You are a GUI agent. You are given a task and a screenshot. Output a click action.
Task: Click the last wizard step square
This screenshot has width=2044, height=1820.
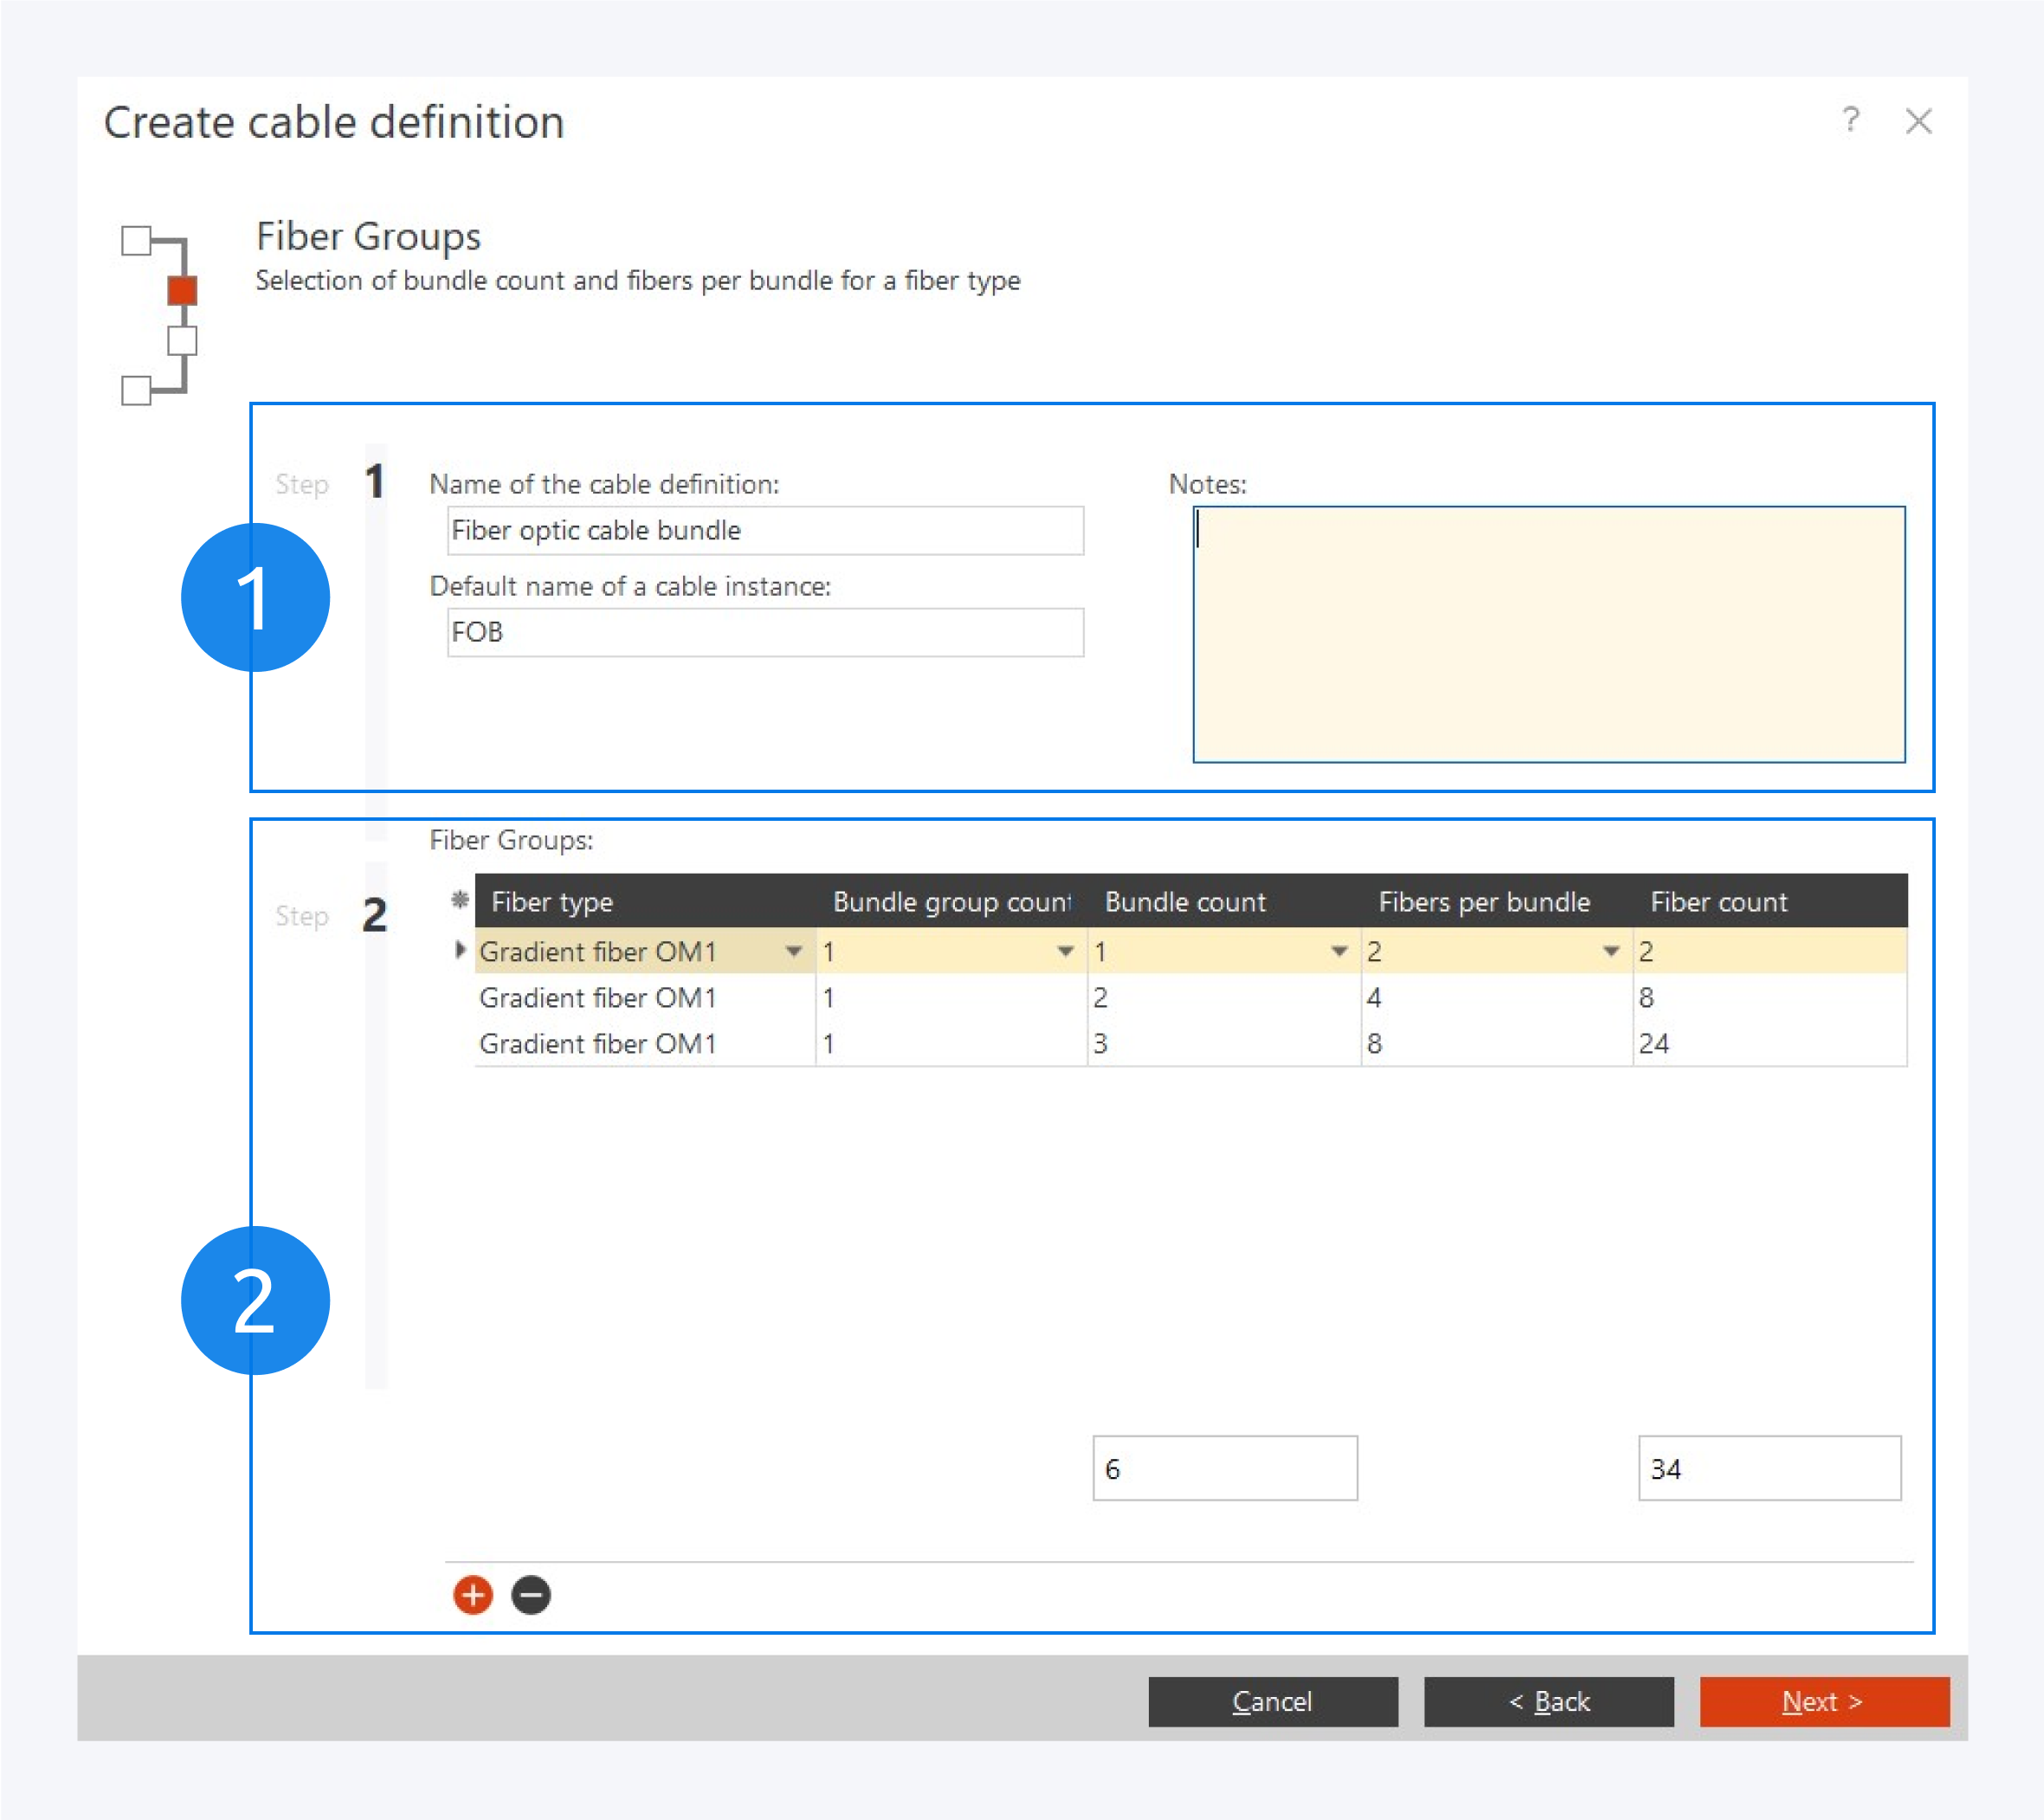136,390
